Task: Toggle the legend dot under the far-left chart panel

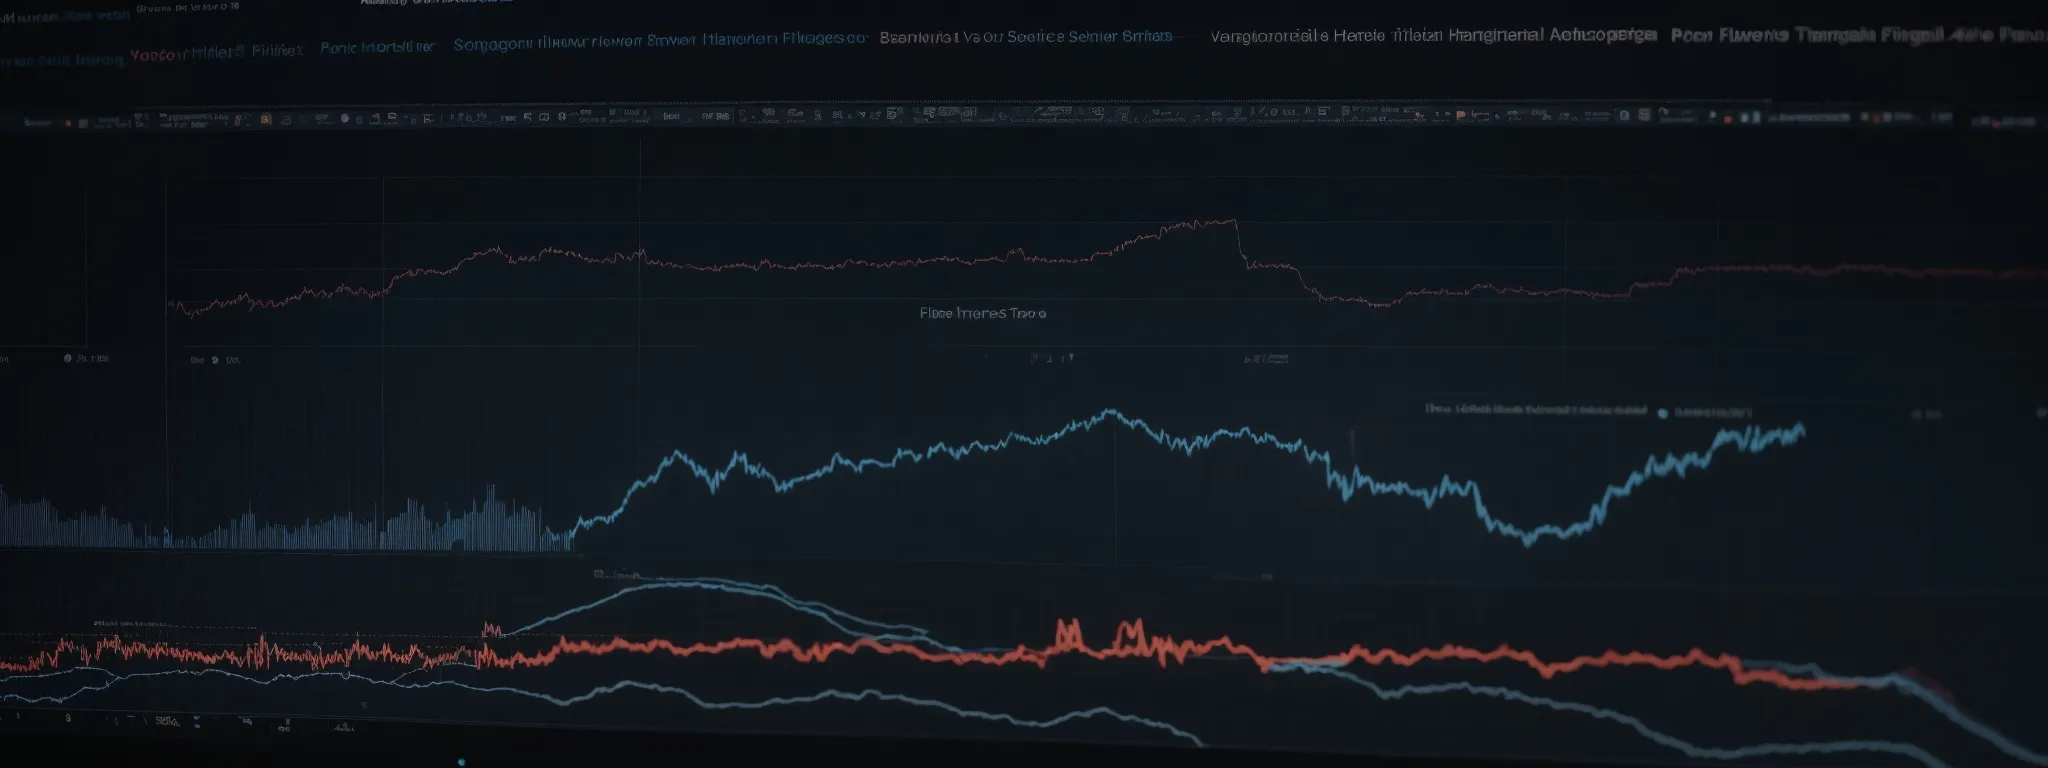Action: tap(68, 358)
